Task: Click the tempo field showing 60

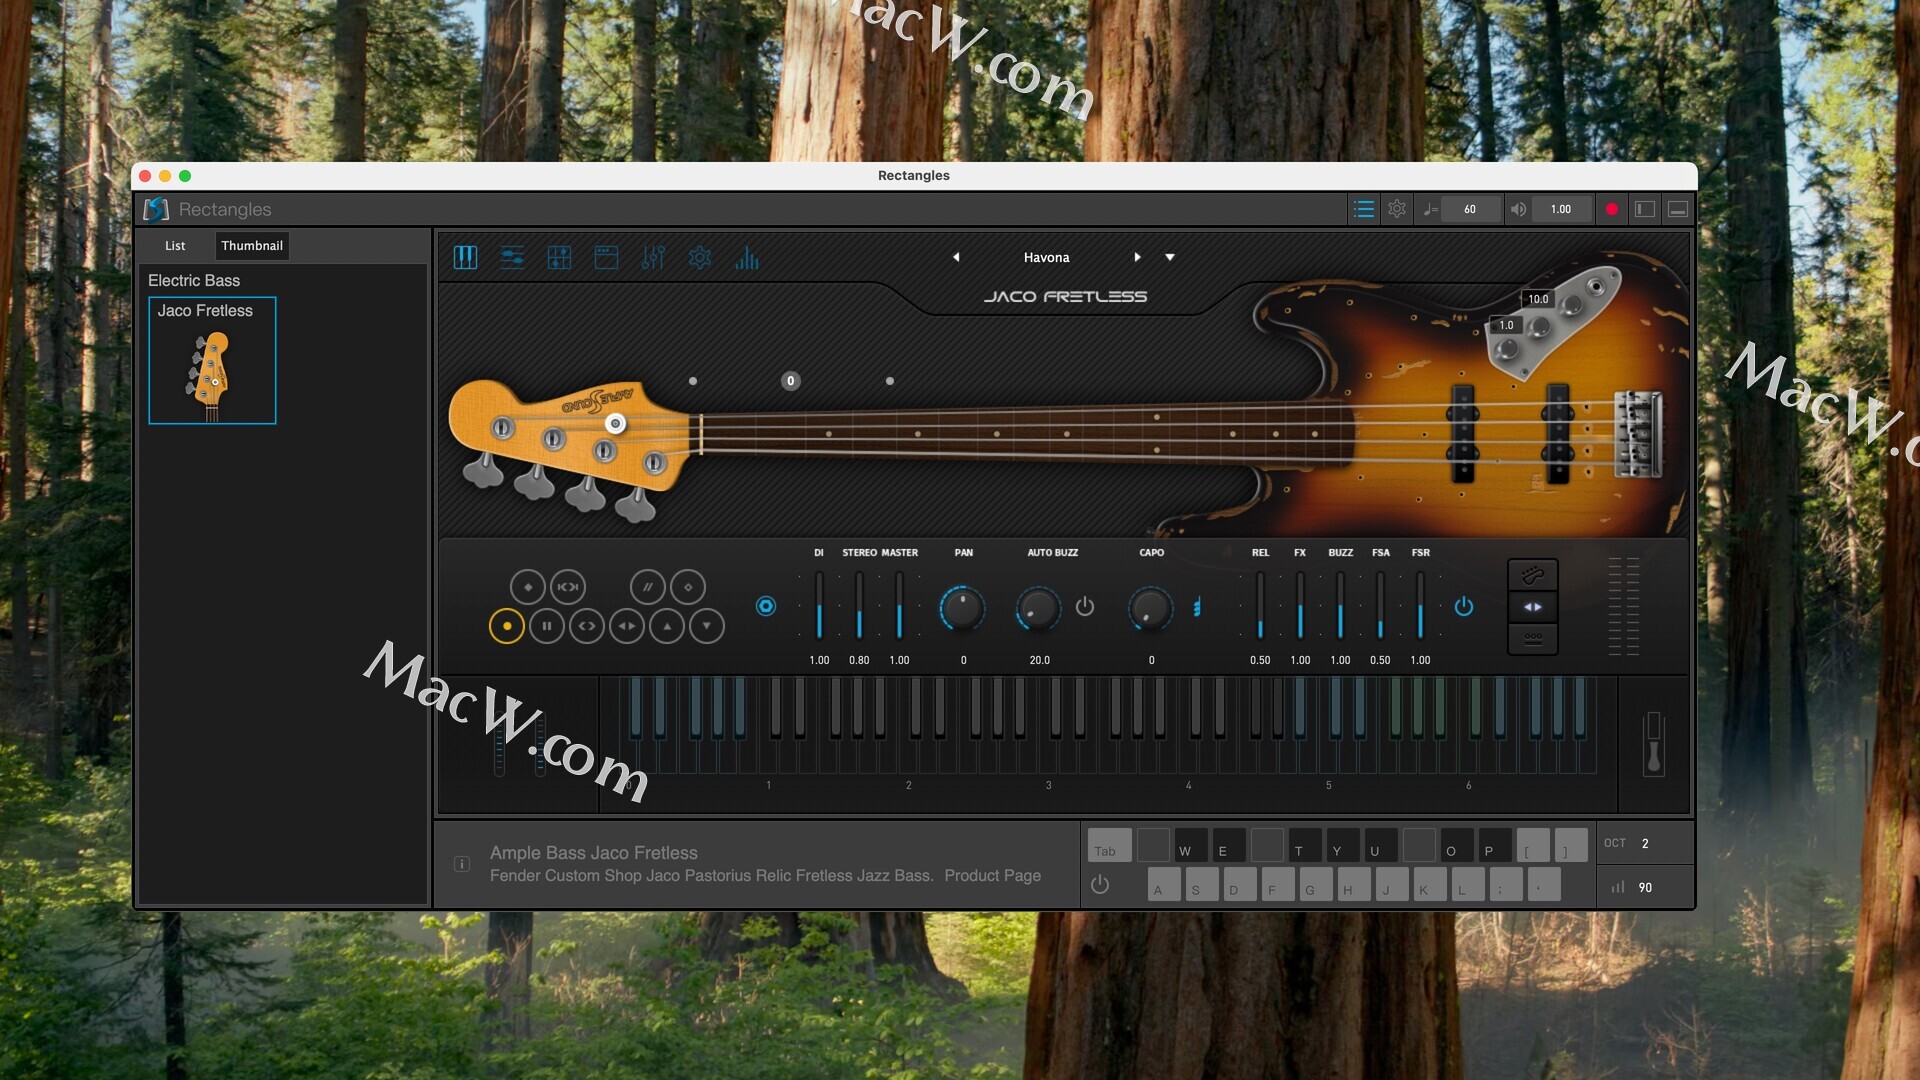Action: (x=1470, y=209)
